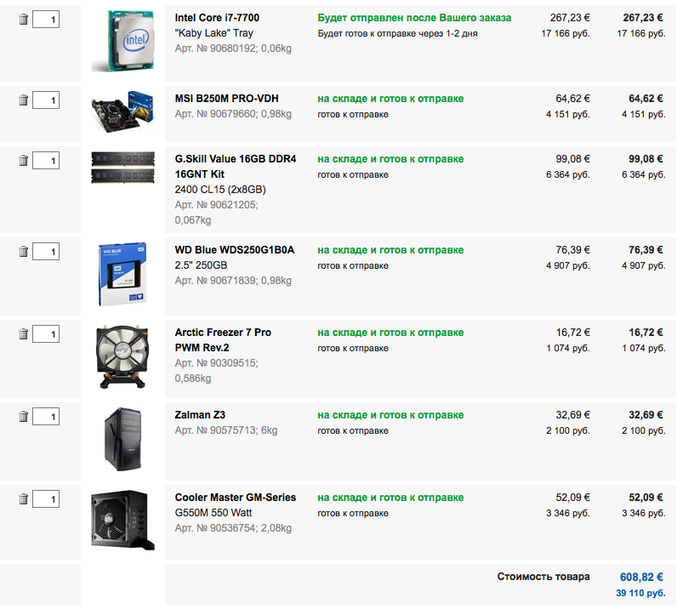Click '2.5" 250GB' description
Screen dimensions: 700x609
[x=201, y=265]
